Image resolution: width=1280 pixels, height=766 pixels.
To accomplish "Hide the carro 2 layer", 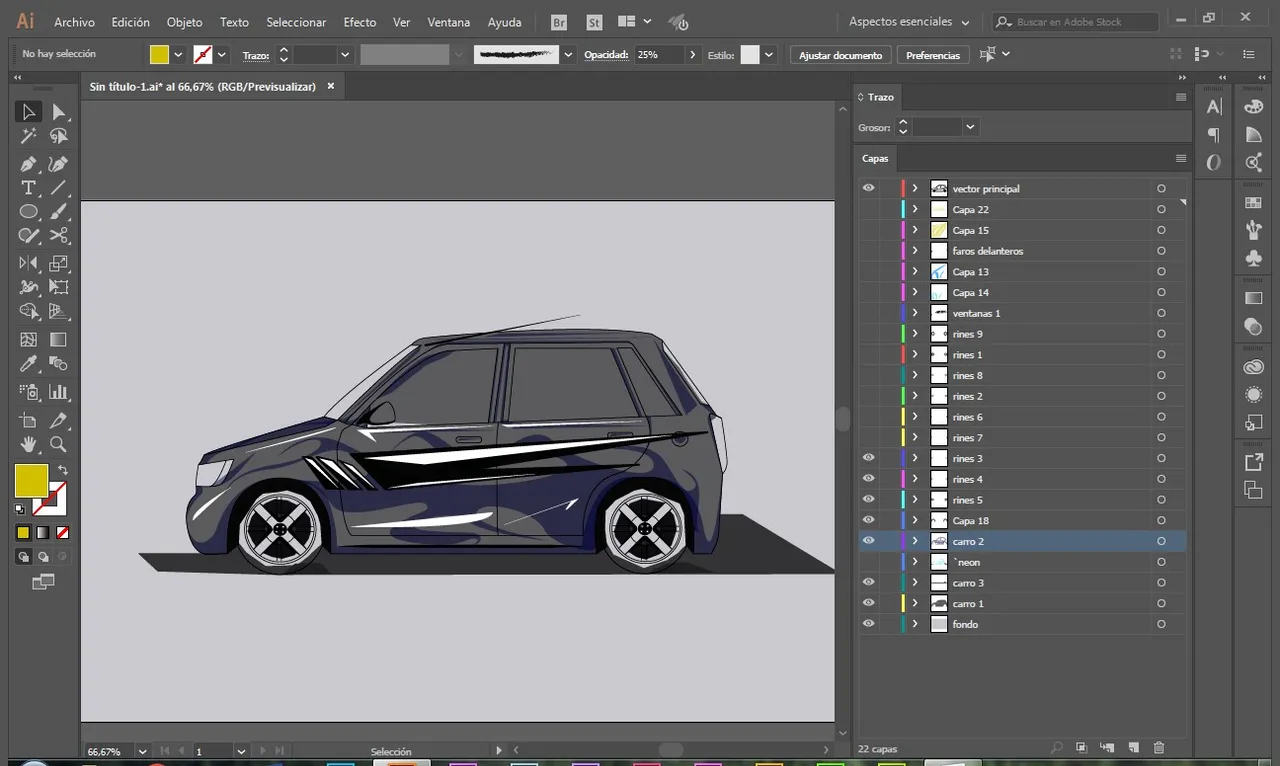I will [868, 541].
